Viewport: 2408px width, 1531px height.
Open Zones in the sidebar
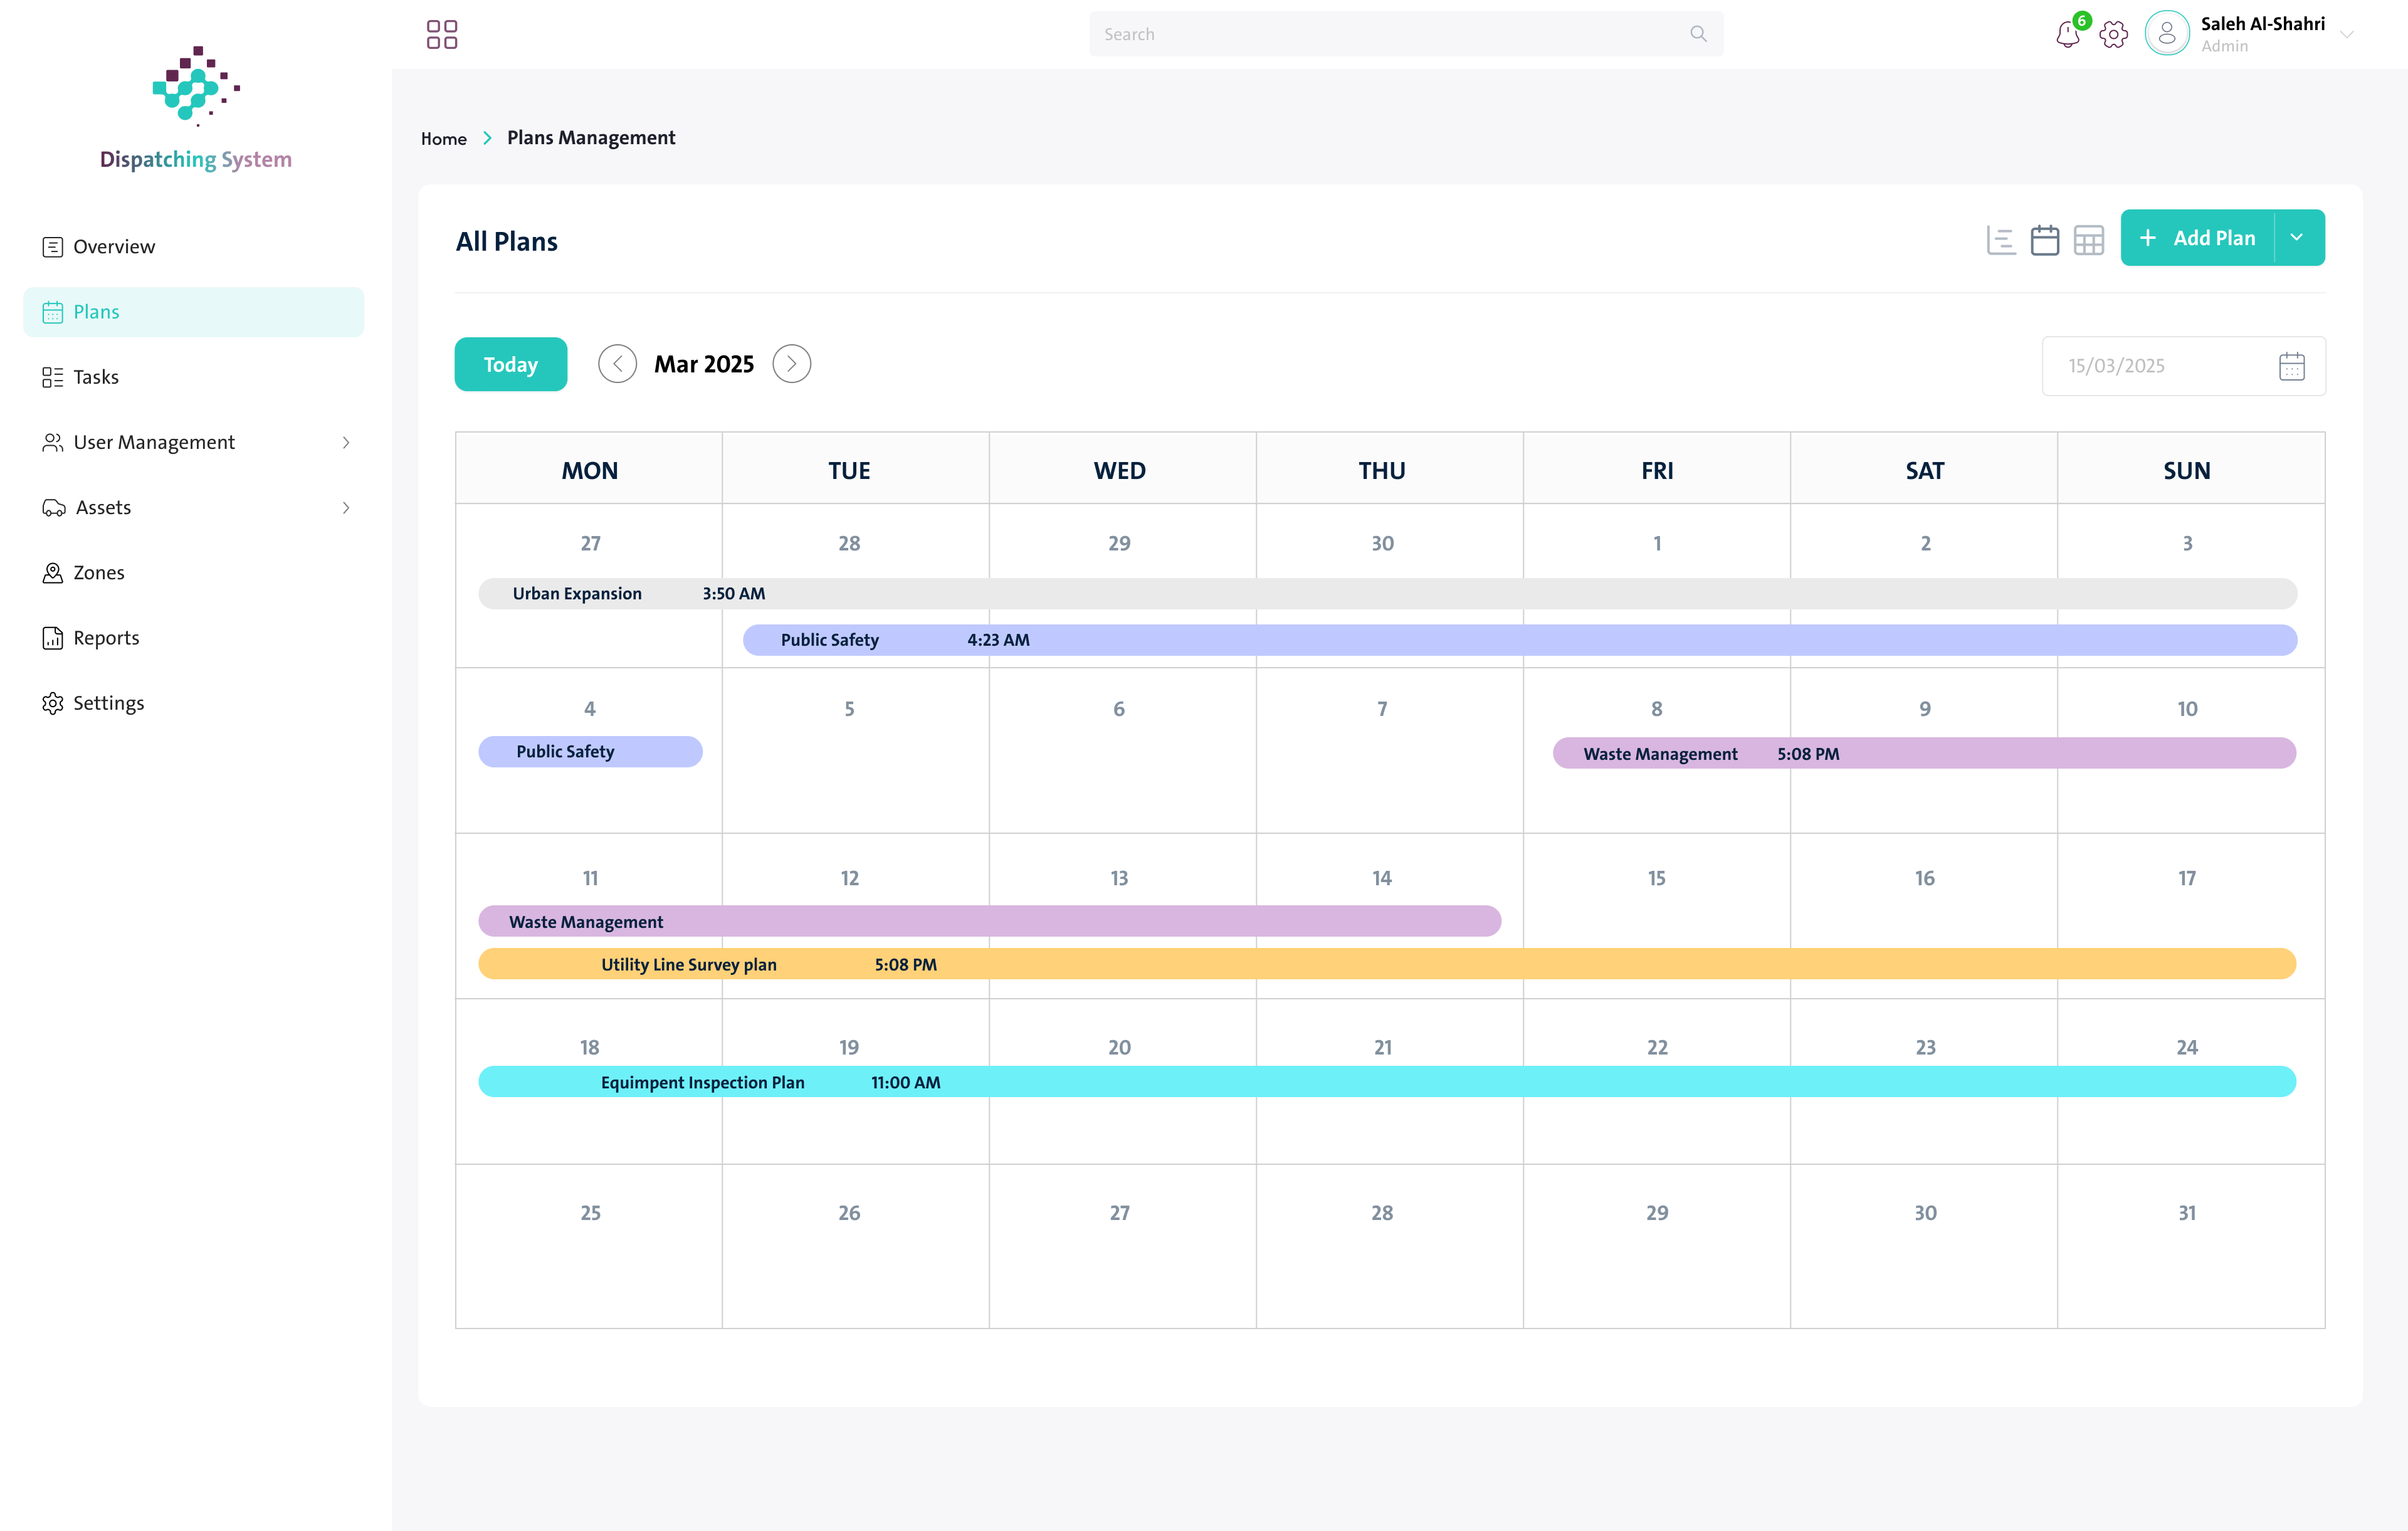(x=194, y=573)
